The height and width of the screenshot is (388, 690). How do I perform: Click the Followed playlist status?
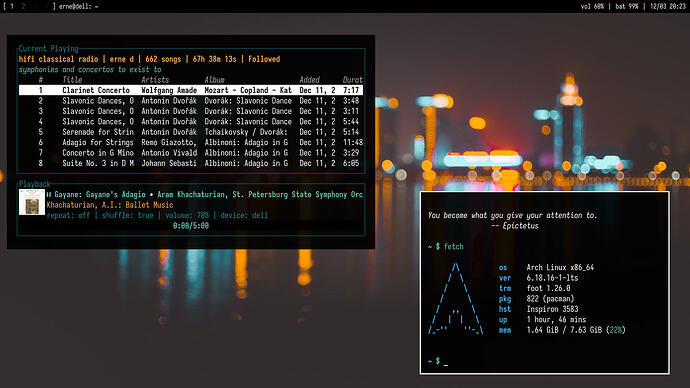pos(264,59)
